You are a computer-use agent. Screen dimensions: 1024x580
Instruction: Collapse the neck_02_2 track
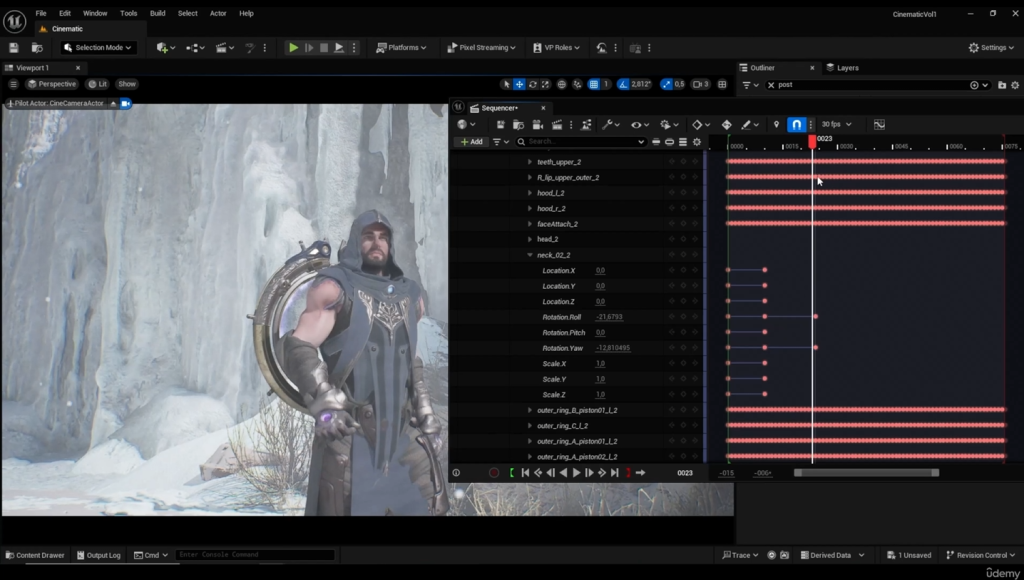pyautogui.click(x=530, y=255)
